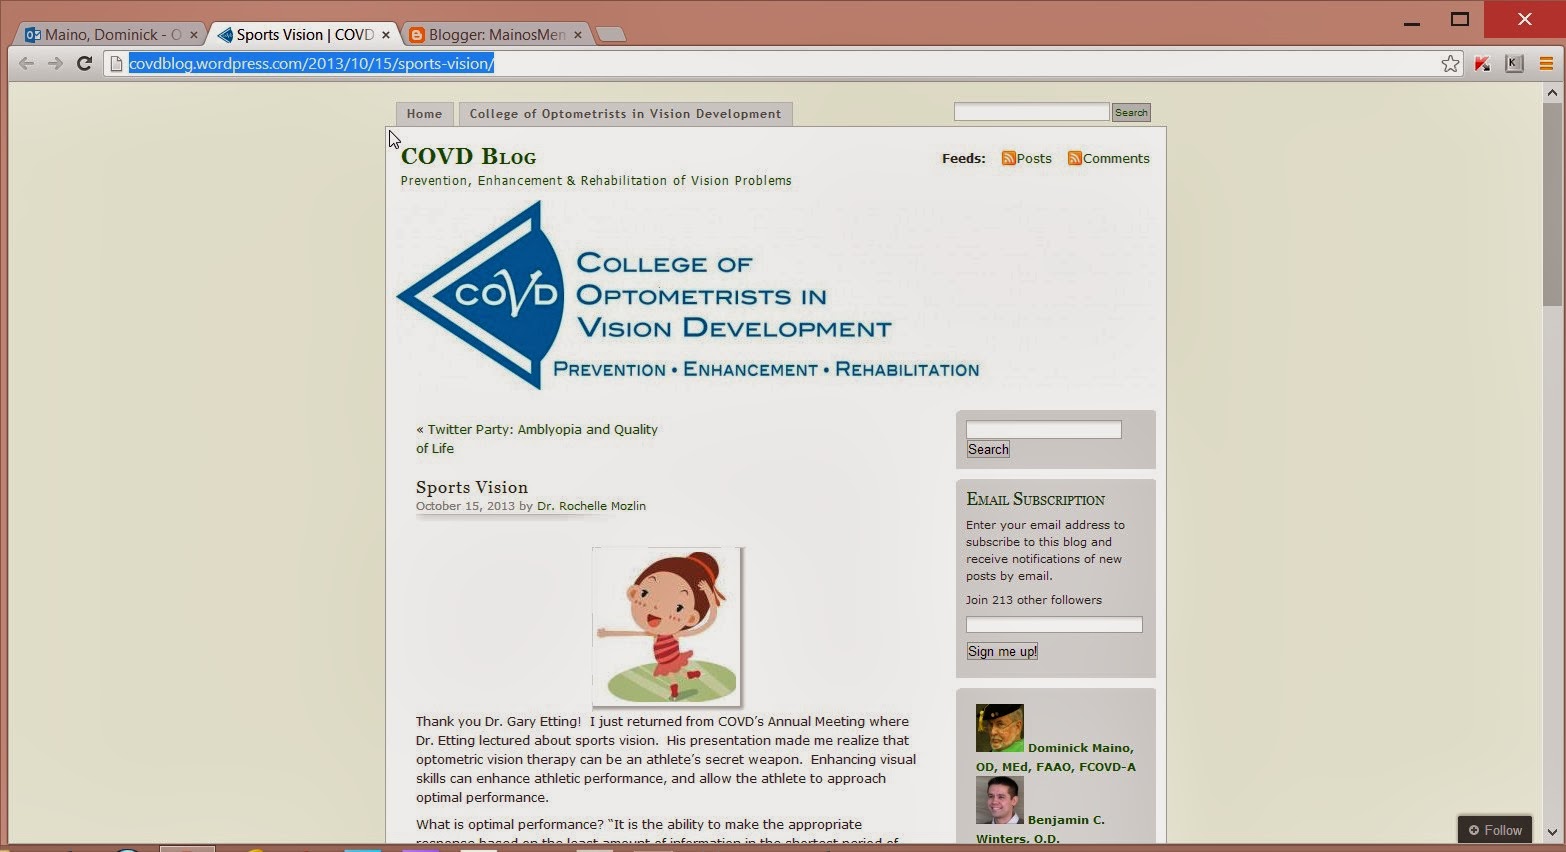
Task: Click Dominick Maino's avatar photo
Action: point(1000,728)
